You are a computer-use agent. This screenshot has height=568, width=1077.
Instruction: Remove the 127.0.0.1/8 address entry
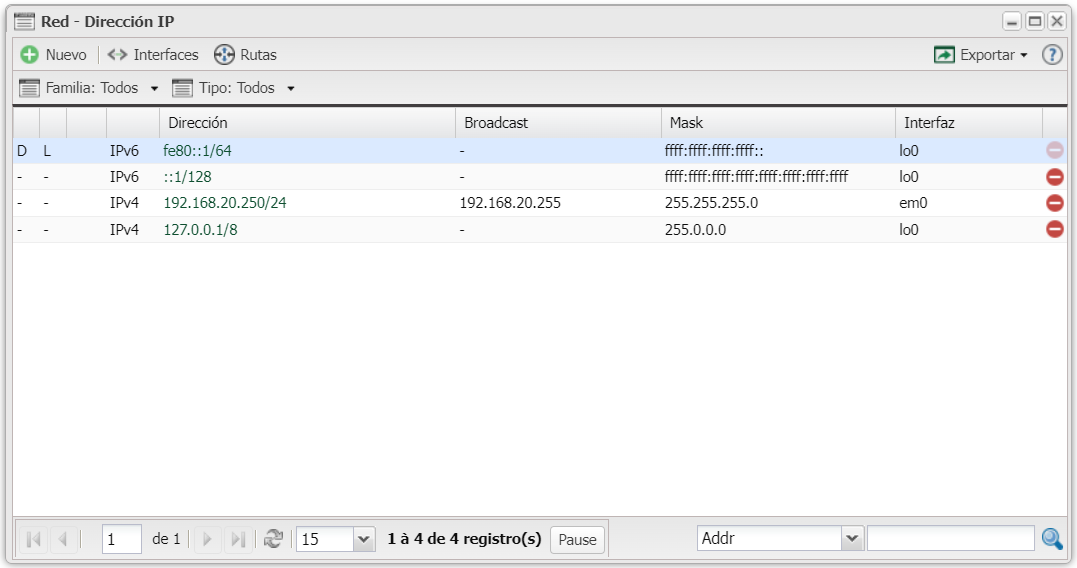point(1054,229)
